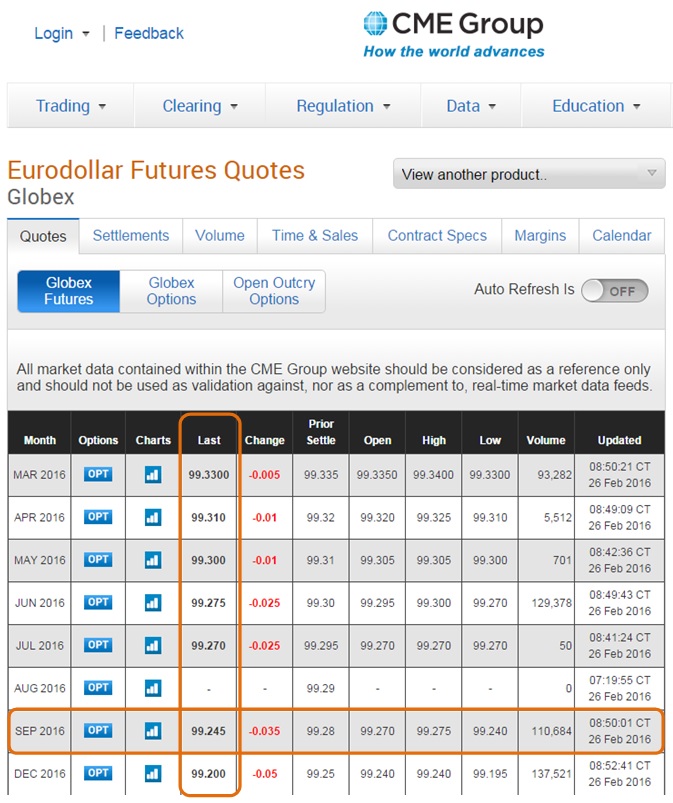This screenshot has height=803, width=673.
Task: Click the volume value 5,512
Action: point(557,518)
